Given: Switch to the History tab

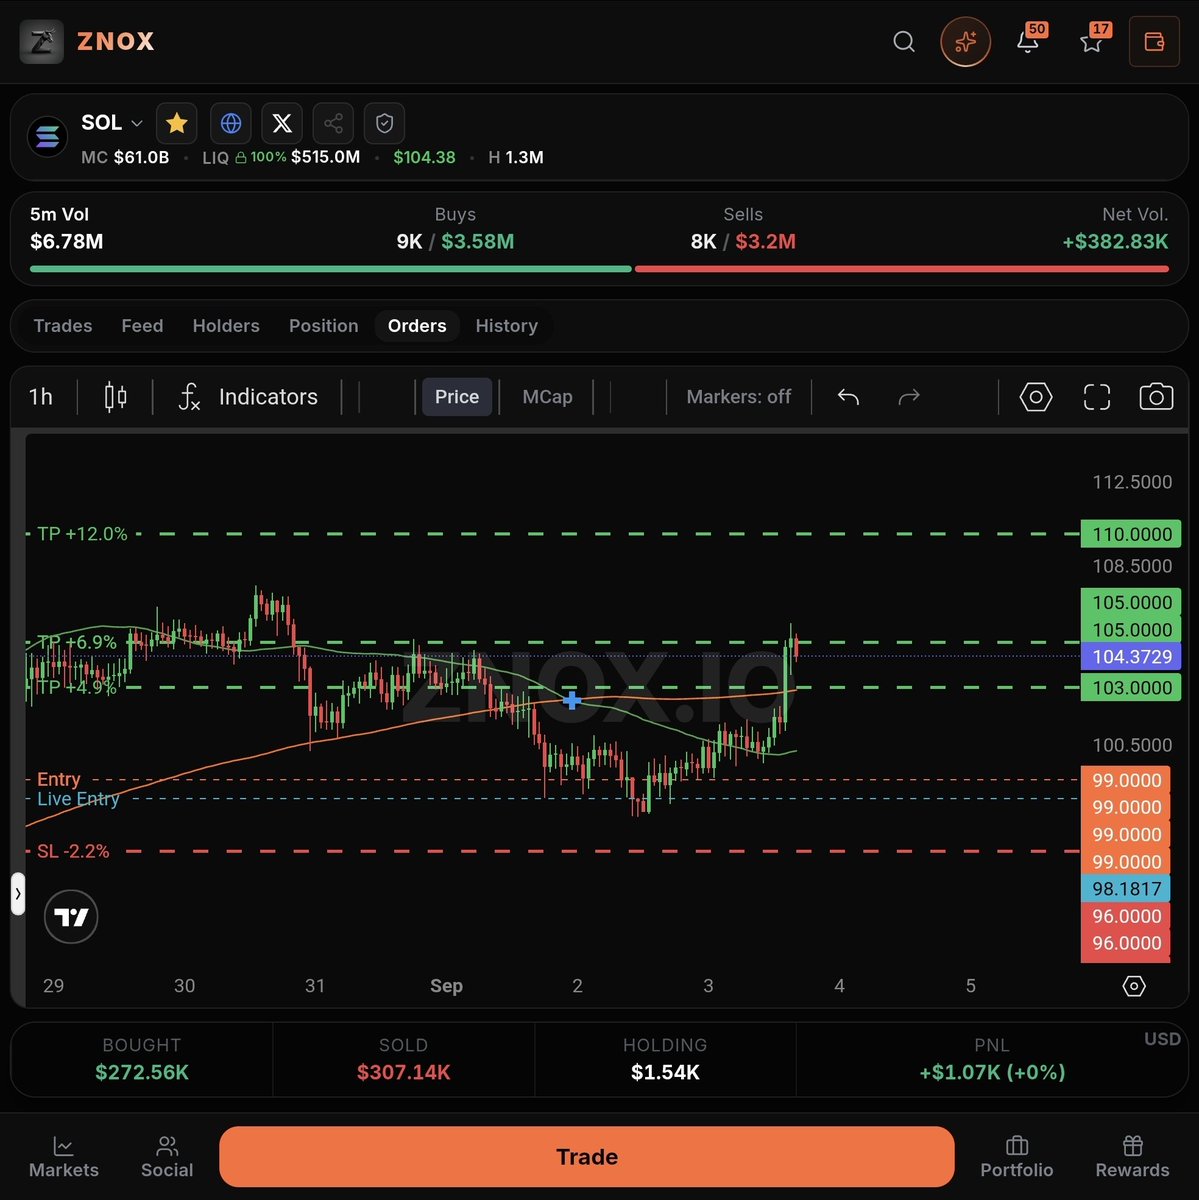Looking at the screenshot, I should coord(506,326).
